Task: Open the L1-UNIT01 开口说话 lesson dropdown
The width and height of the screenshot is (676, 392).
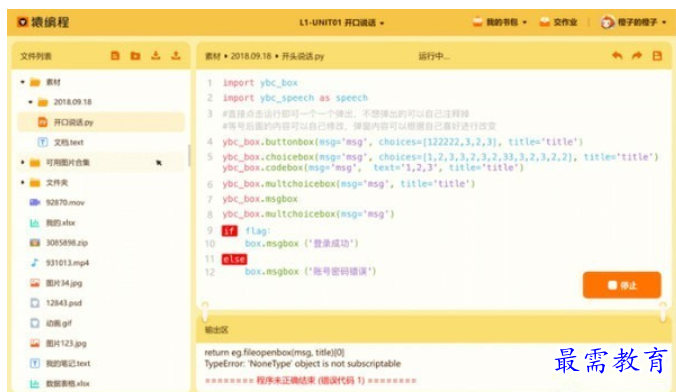Action: (341, 22)
